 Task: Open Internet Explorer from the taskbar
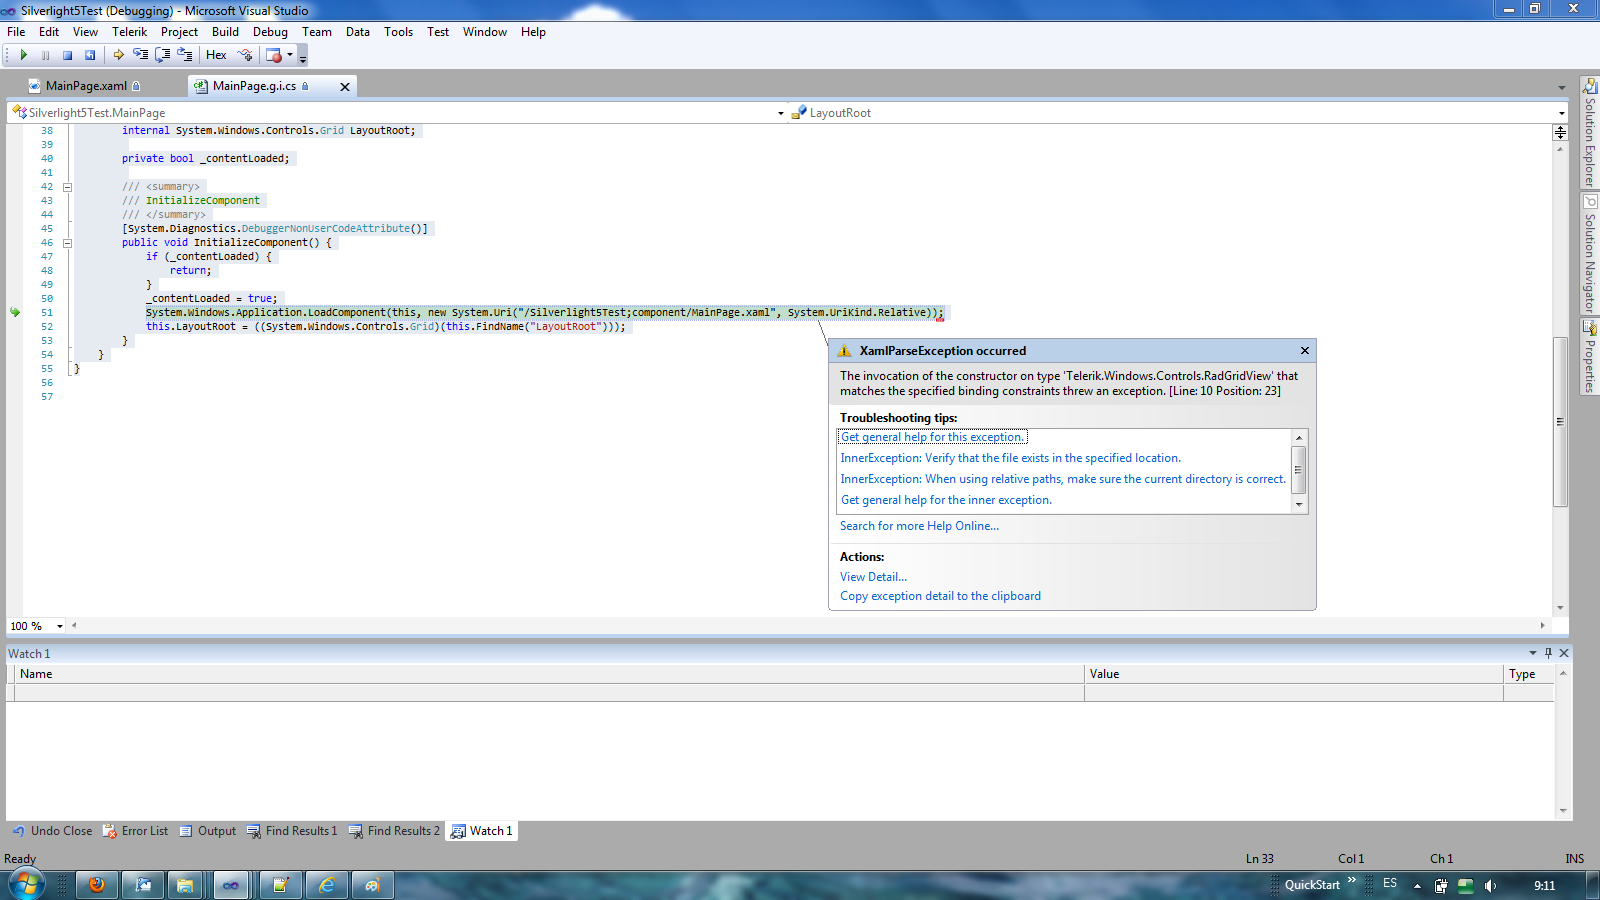[327, 885]
